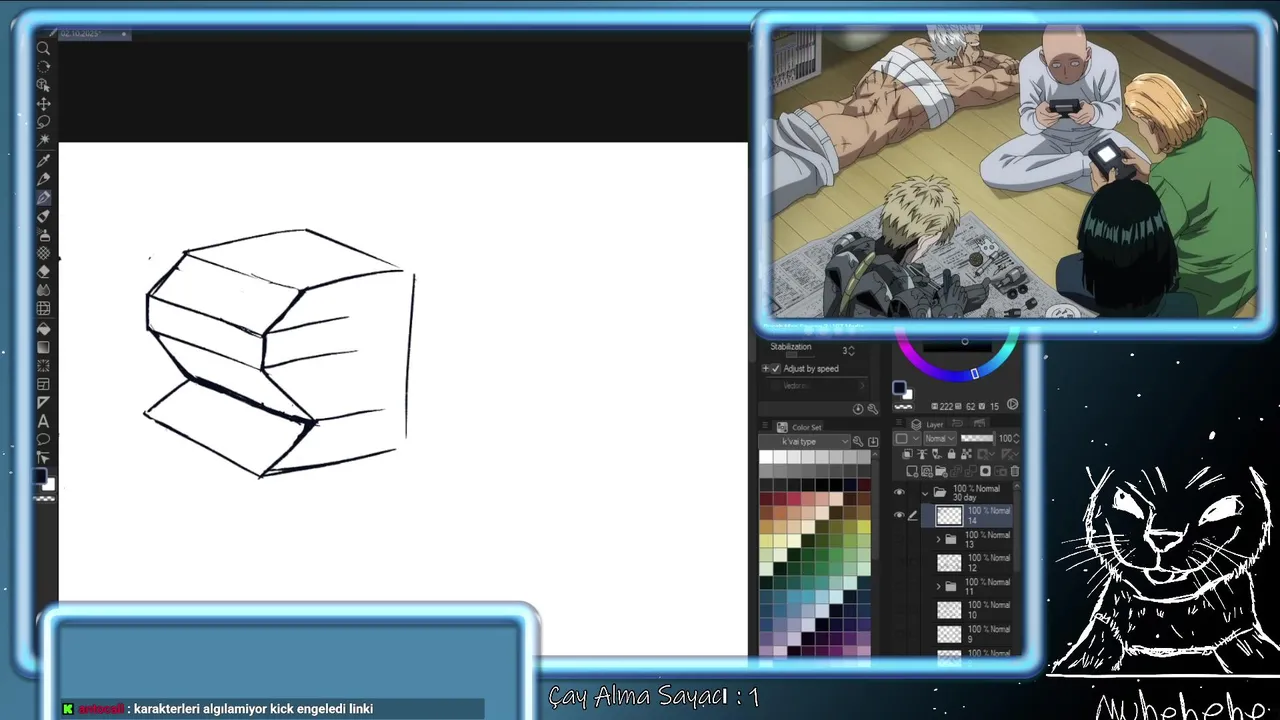The width and height of the screenshot is (1280, 720).
Task: Select the Airbrush tool
Action: tap(43, 235)
